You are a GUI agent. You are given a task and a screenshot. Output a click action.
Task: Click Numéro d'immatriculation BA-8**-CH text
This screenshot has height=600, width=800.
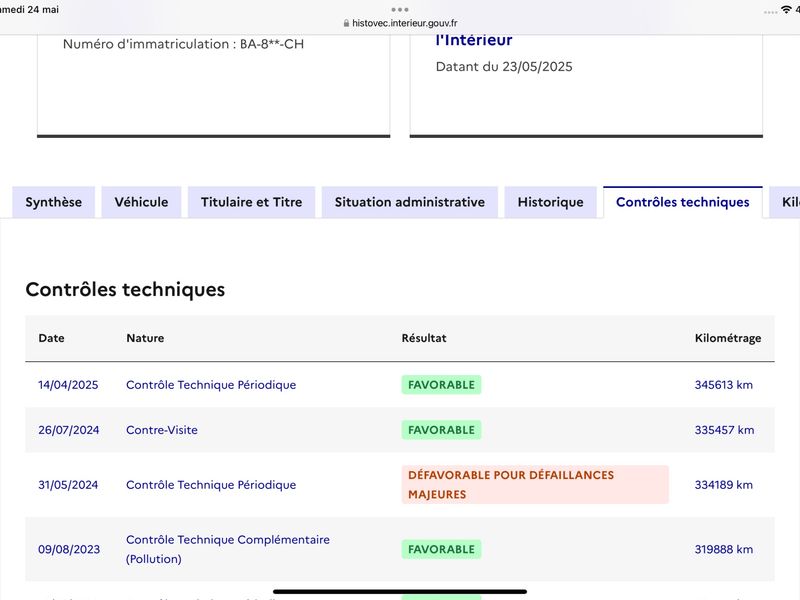pyautogui.click(x=183, y=44)
